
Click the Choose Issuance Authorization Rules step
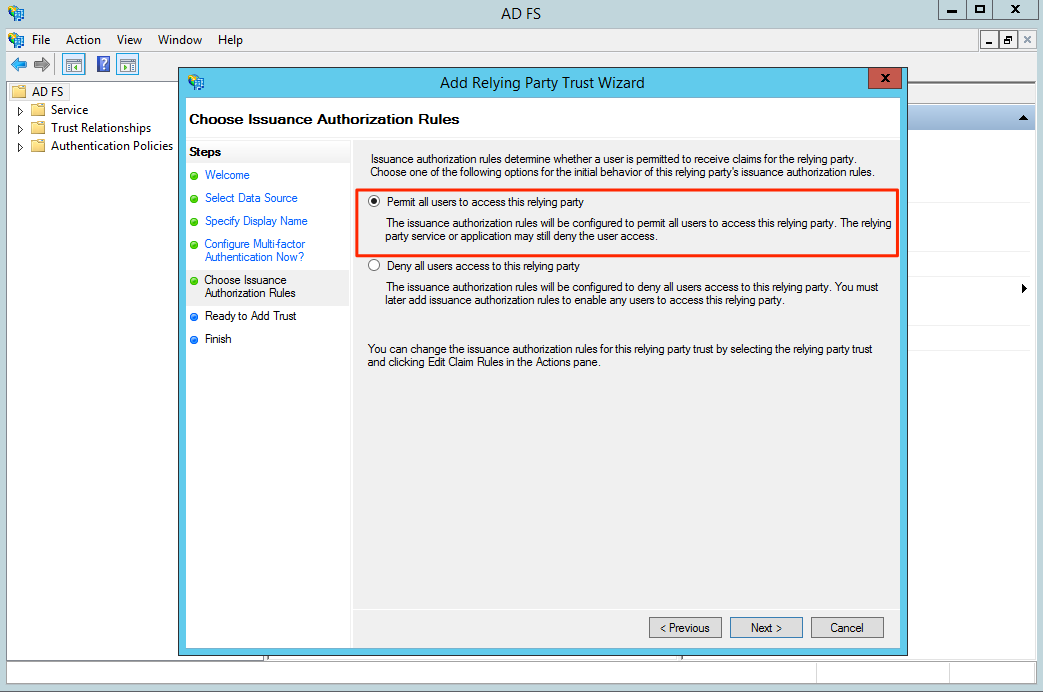249,286
